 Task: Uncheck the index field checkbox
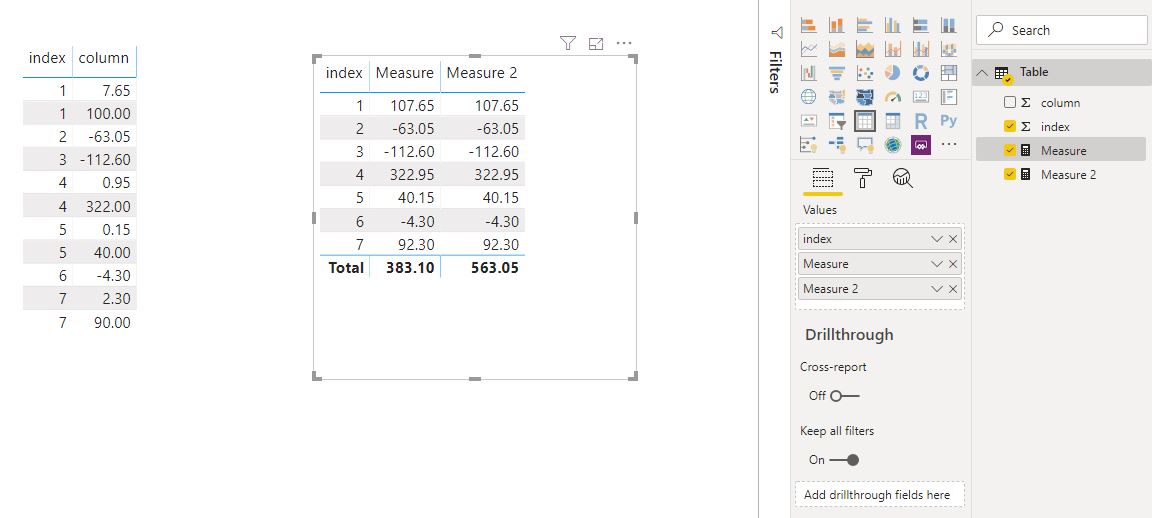point(1009,126)
